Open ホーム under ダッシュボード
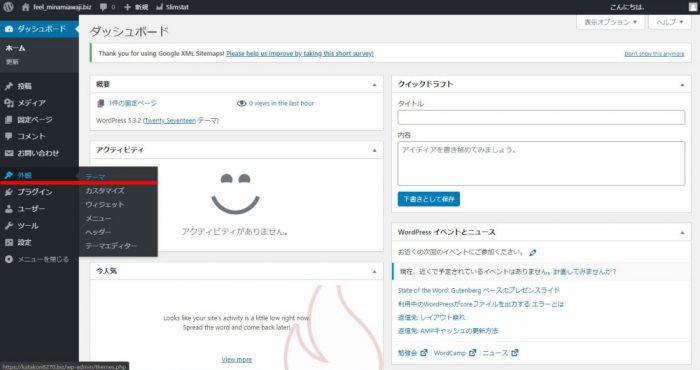The width and height of the screenshot is (700, 370). pyautogui.click(x=16, y=48)
